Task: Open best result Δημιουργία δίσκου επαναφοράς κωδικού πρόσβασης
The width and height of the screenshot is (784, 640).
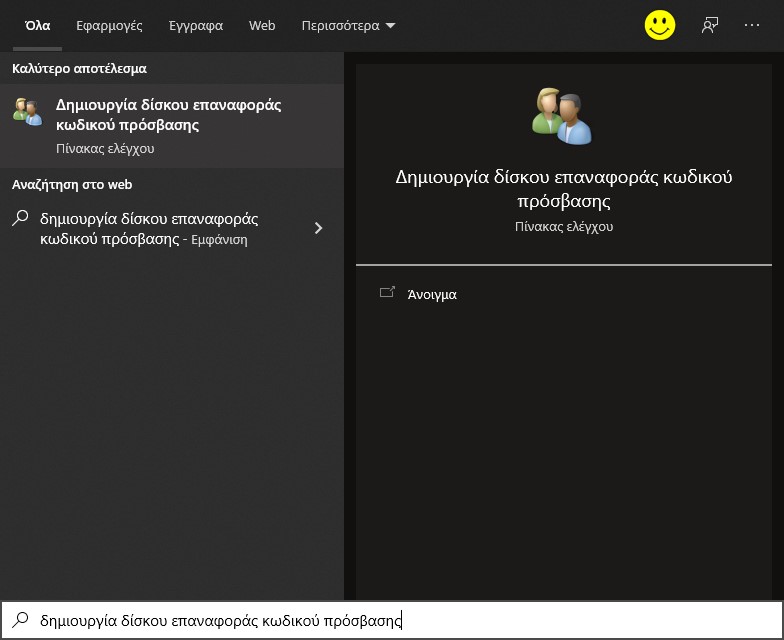Action: pyautogui.click(x=172, y=126)
